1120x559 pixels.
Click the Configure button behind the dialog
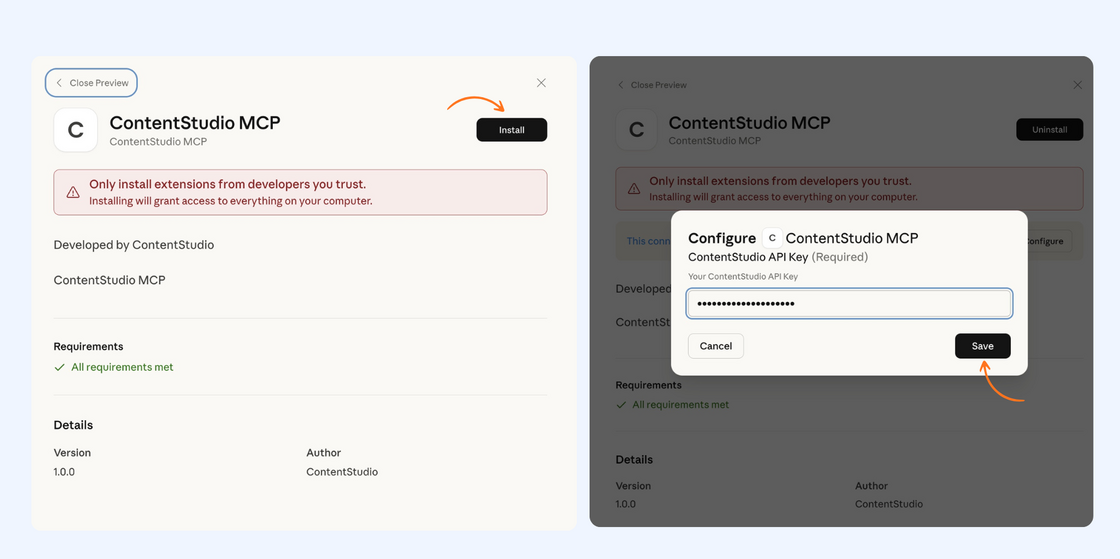[x=1046, y=241]
